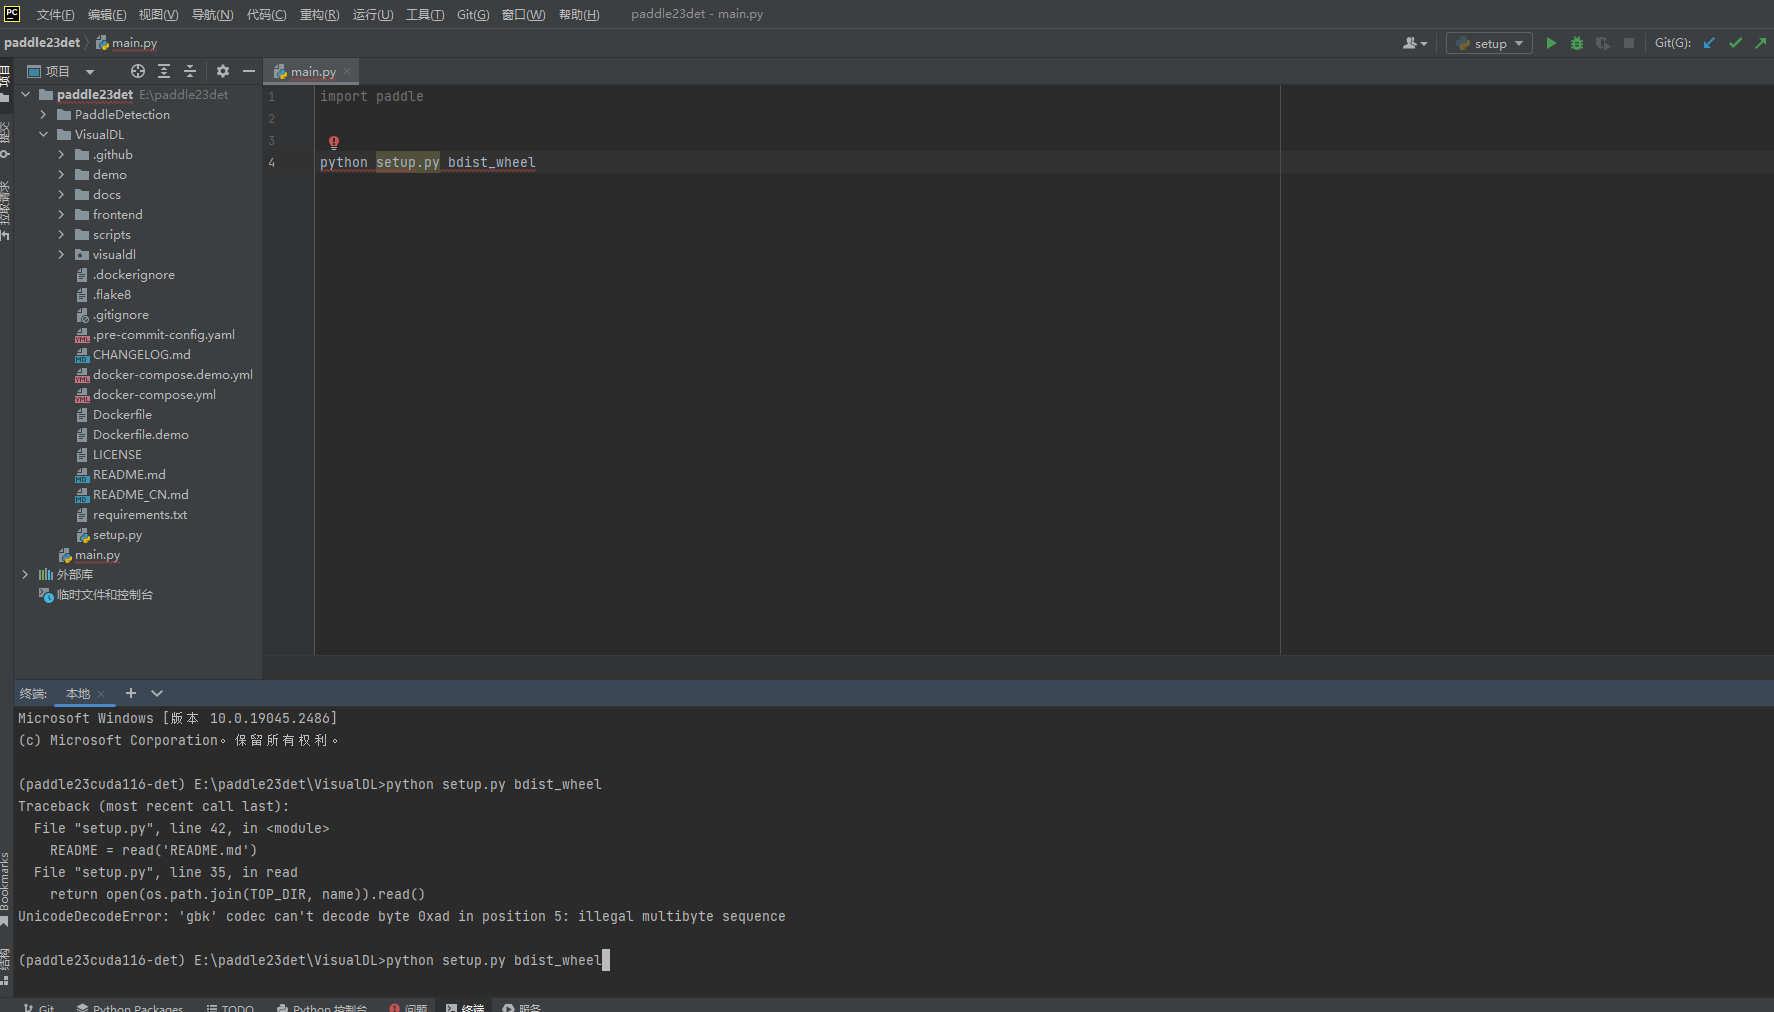Commit changes via the green checkmark icon

[x=1735, y=43]
